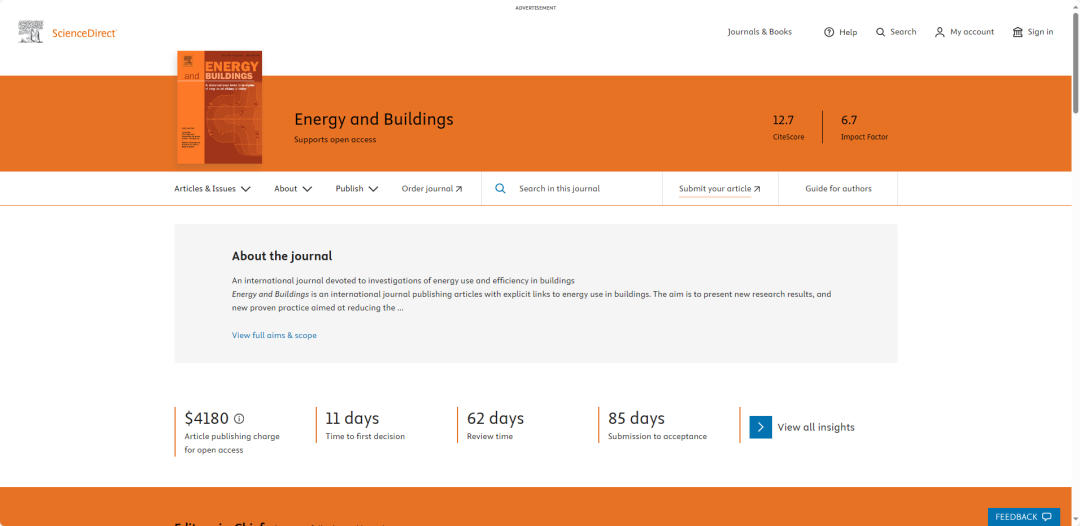The width and height of the screenshot is (1080, 526).
Task: Click the Supports open access text
Action: 335,140
